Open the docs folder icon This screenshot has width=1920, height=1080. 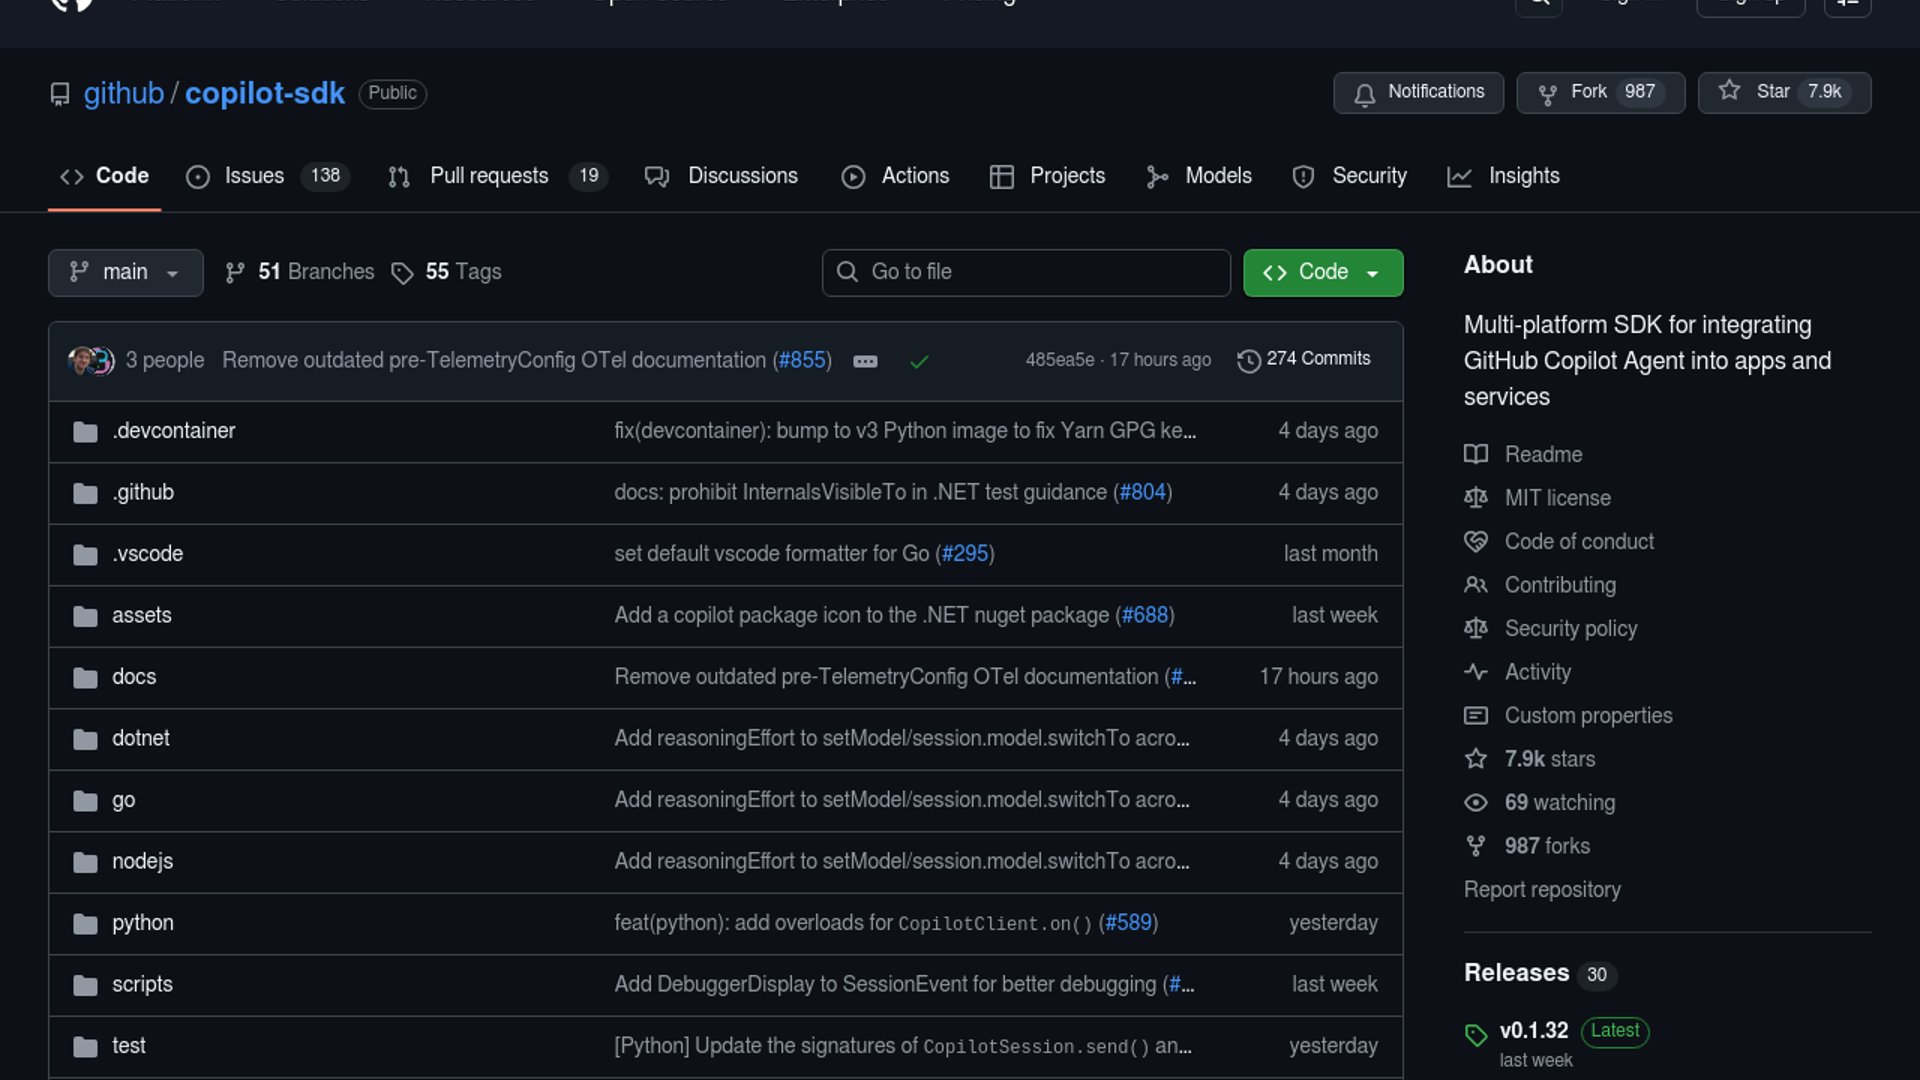pyautogui.click(x=85, y=677)
